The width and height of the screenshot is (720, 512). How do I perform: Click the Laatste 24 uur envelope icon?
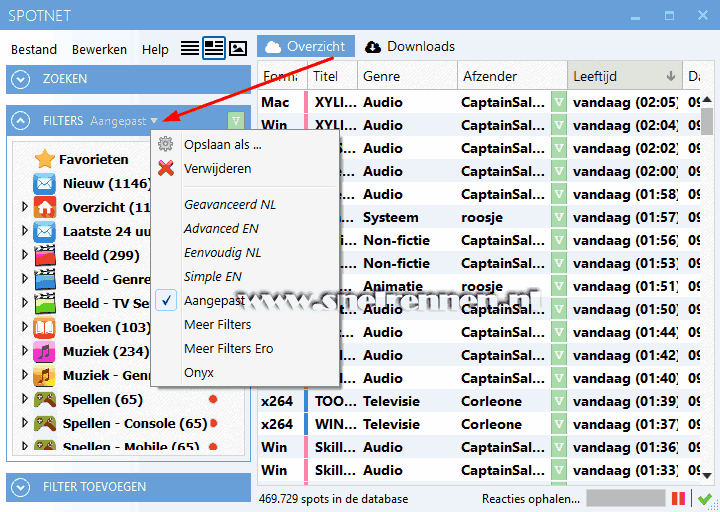pos(45,231)
